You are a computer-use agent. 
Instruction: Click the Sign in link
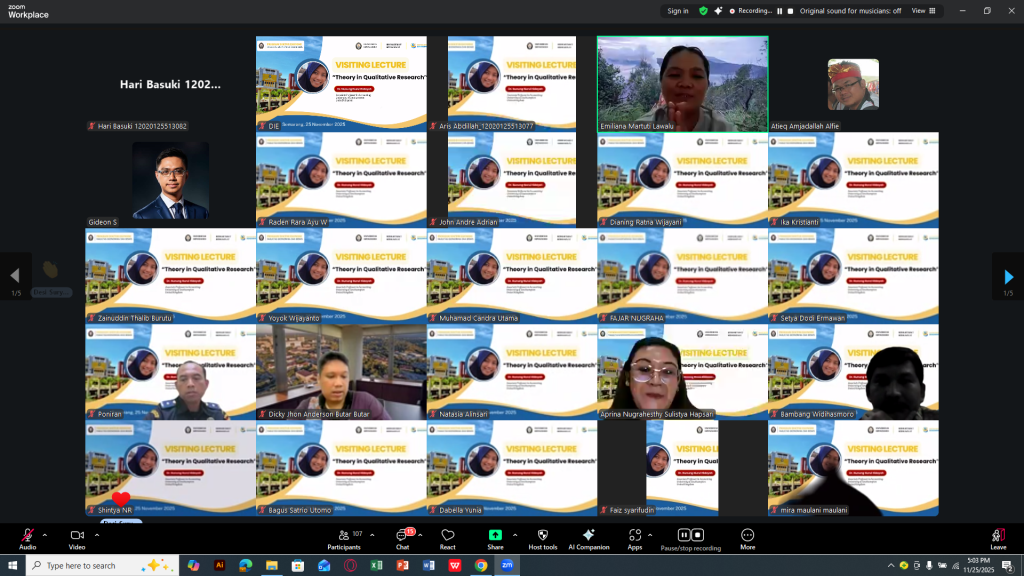coord(678,11)
